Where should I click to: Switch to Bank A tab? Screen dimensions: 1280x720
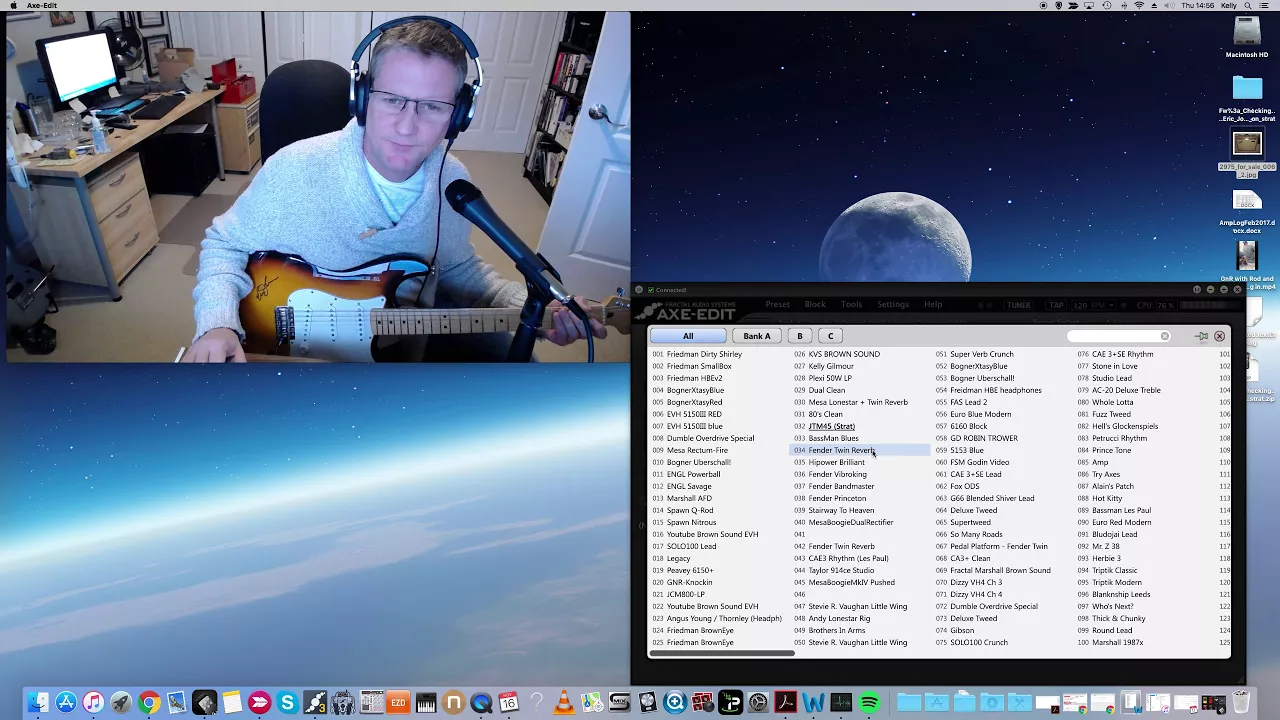757,336
